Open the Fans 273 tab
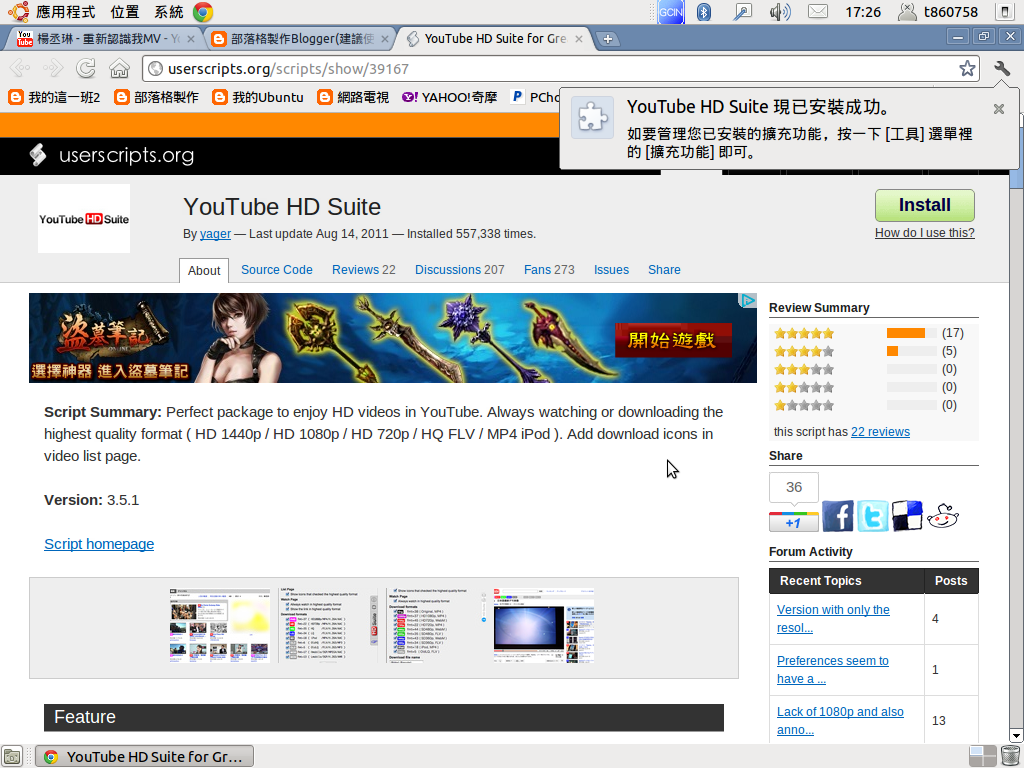1024x768 pixels. pos(549,270)
